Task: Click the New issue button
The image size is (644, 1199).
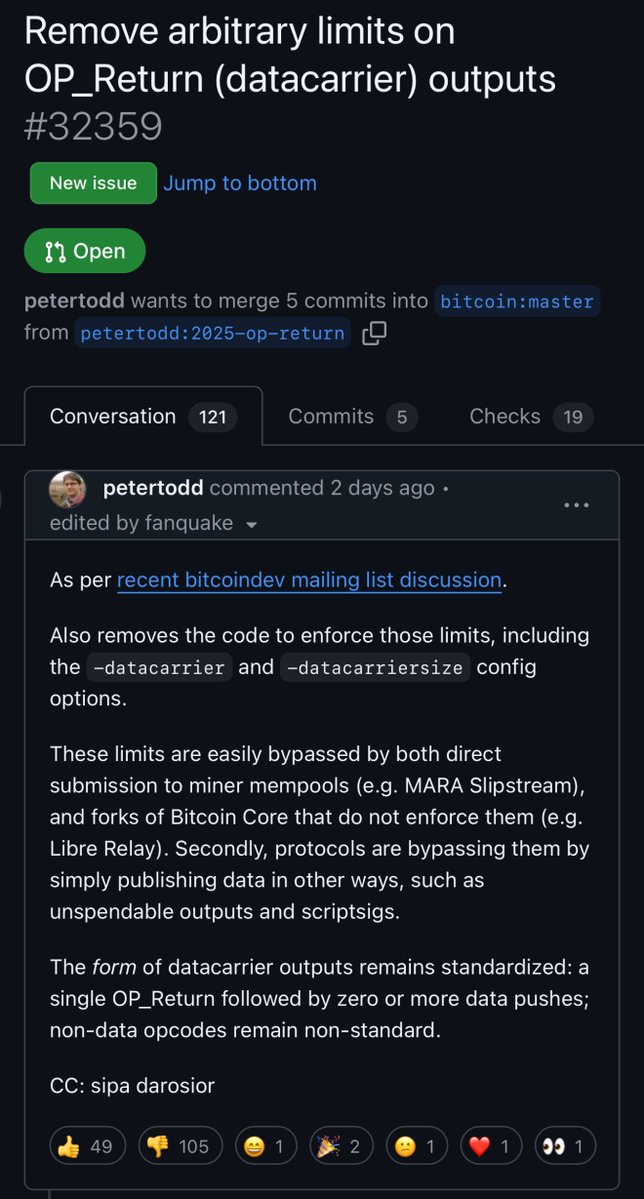Action: [93, 183]
